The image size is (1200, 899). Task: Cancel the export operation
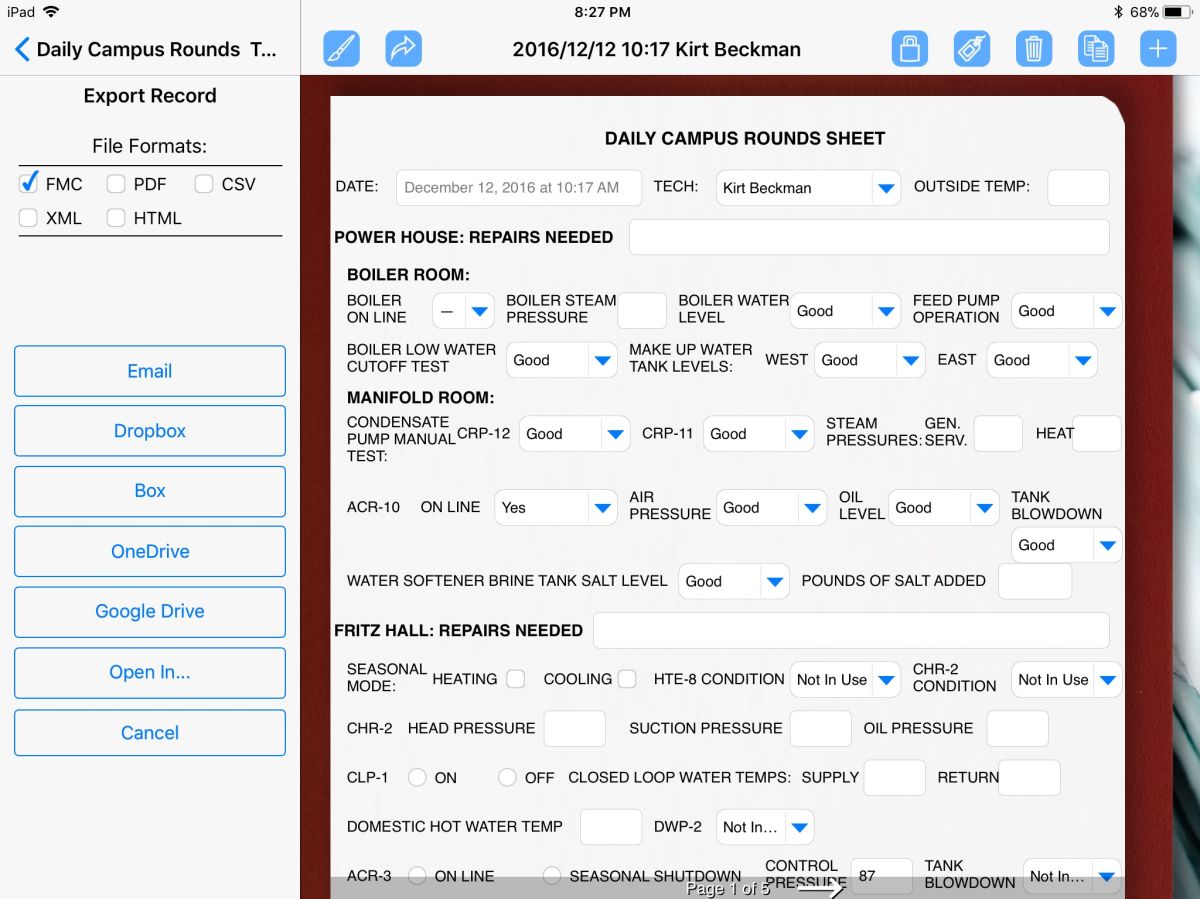coord(149,732)
